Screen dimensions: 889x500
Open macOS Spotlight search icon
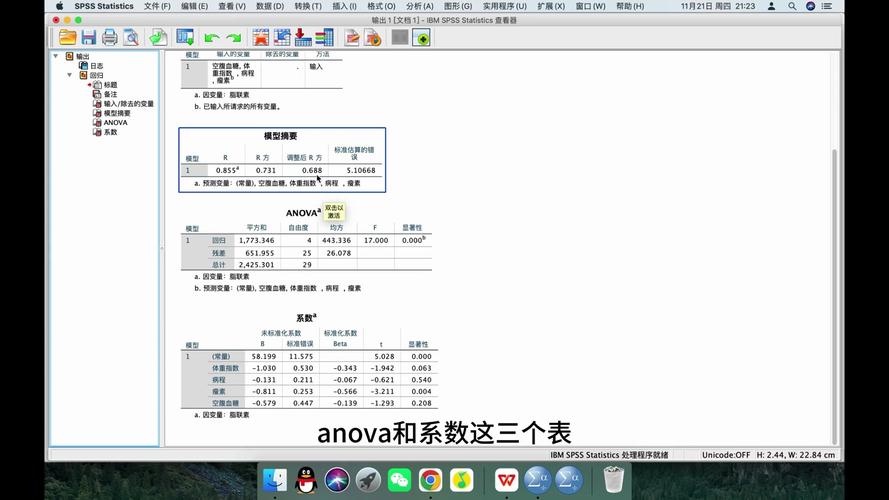[x=791, y=6]
